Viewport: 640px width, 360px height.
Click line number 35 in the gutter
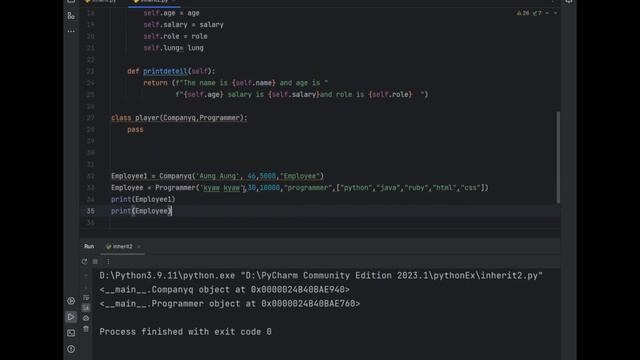pyautogui.click(x=90, y=211)
